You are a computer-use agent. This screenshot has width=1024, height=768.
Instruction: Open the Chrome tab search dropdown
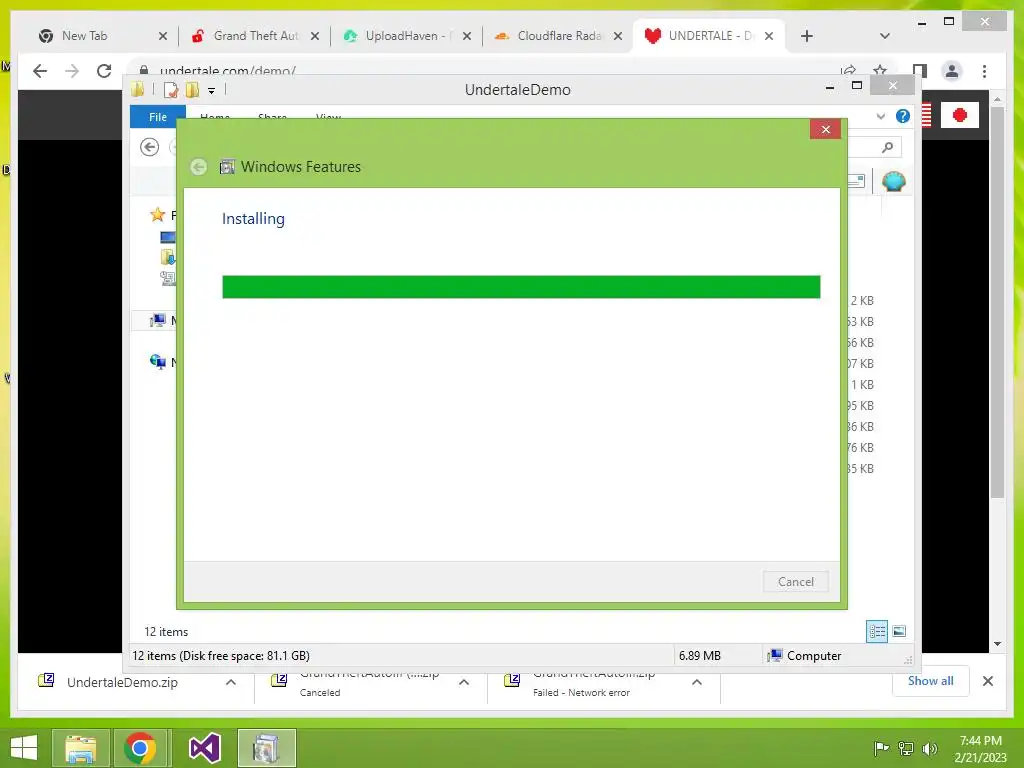pyautogui.click(x=885, y=36)
